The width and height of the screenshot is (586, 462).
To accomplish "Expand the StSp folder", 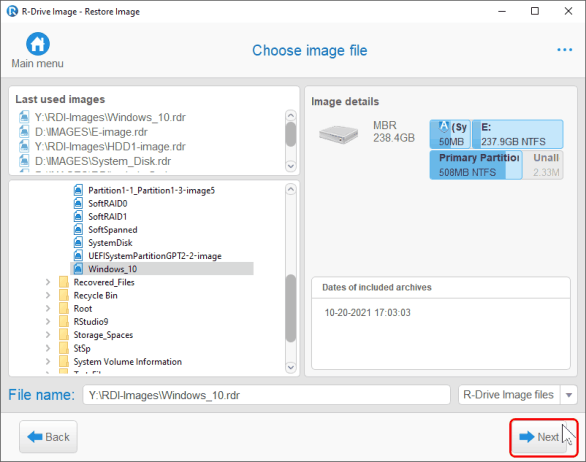I will [x=48, y=348].
